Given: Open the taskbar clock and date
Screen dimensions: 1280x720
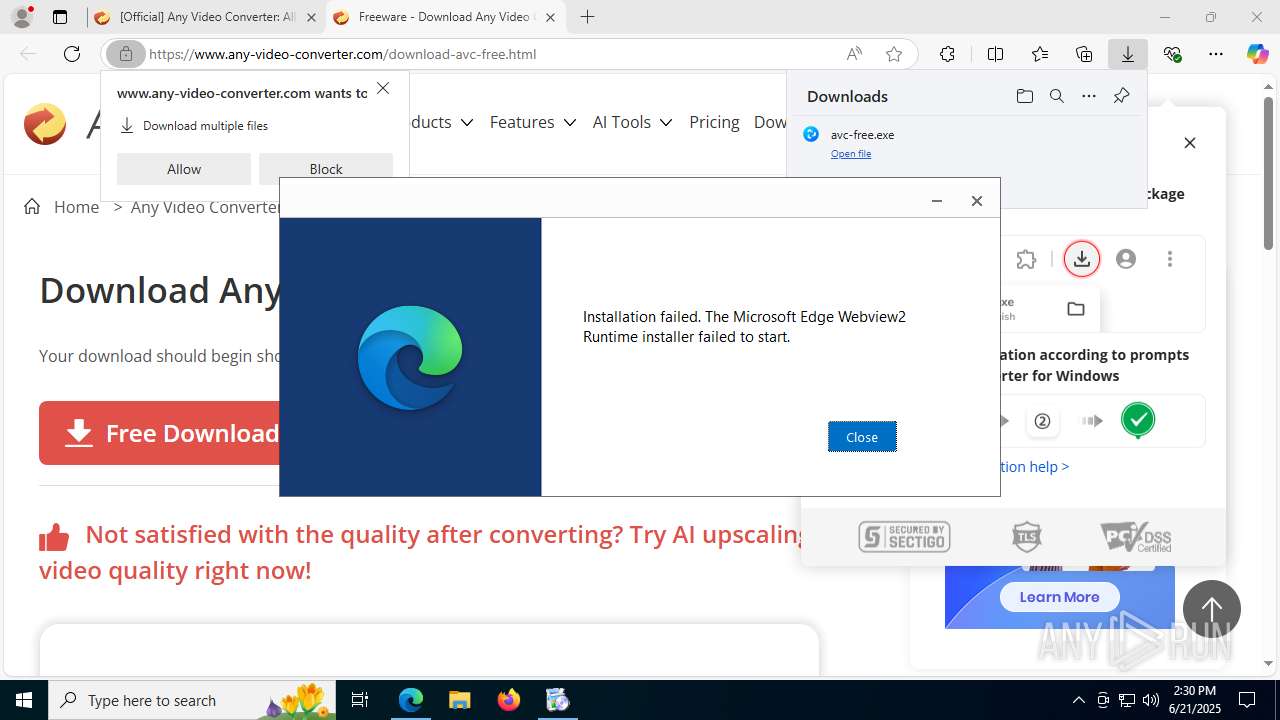Looking at the screenshot, I should [x=1194, y=700].
